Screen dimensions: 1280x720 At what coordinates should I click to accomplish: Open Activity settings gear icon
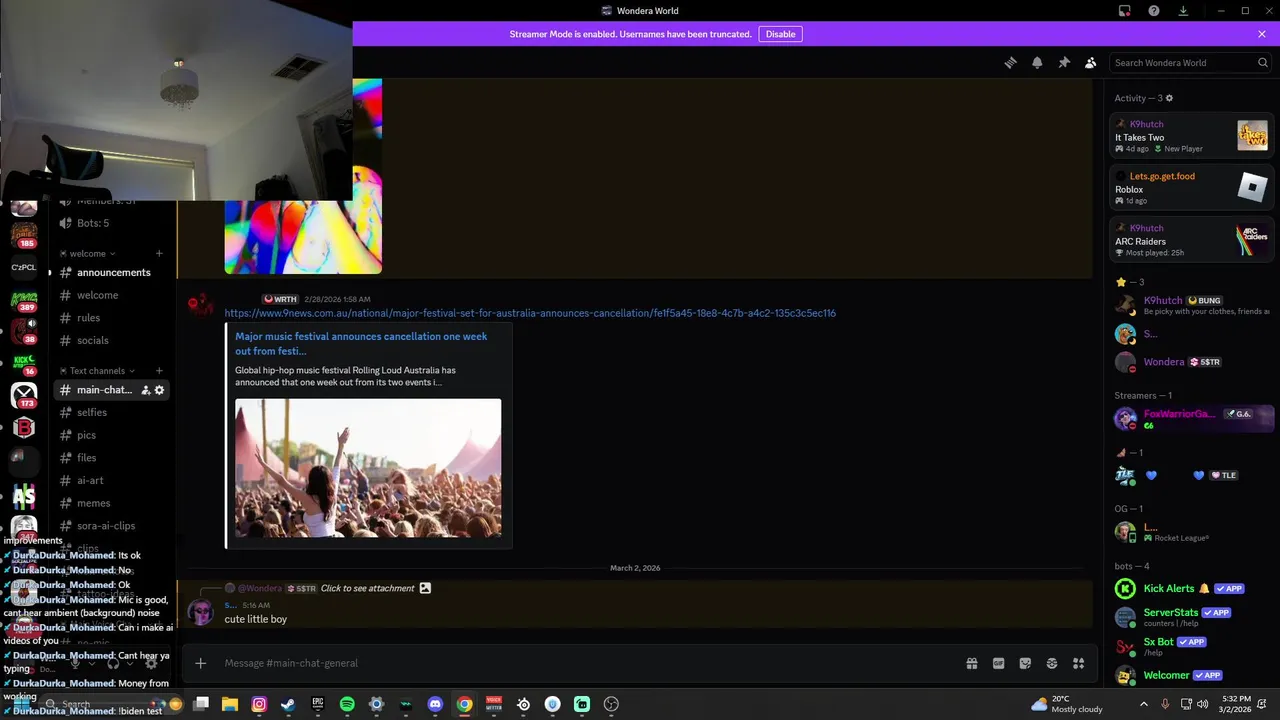pos(1169,98)
